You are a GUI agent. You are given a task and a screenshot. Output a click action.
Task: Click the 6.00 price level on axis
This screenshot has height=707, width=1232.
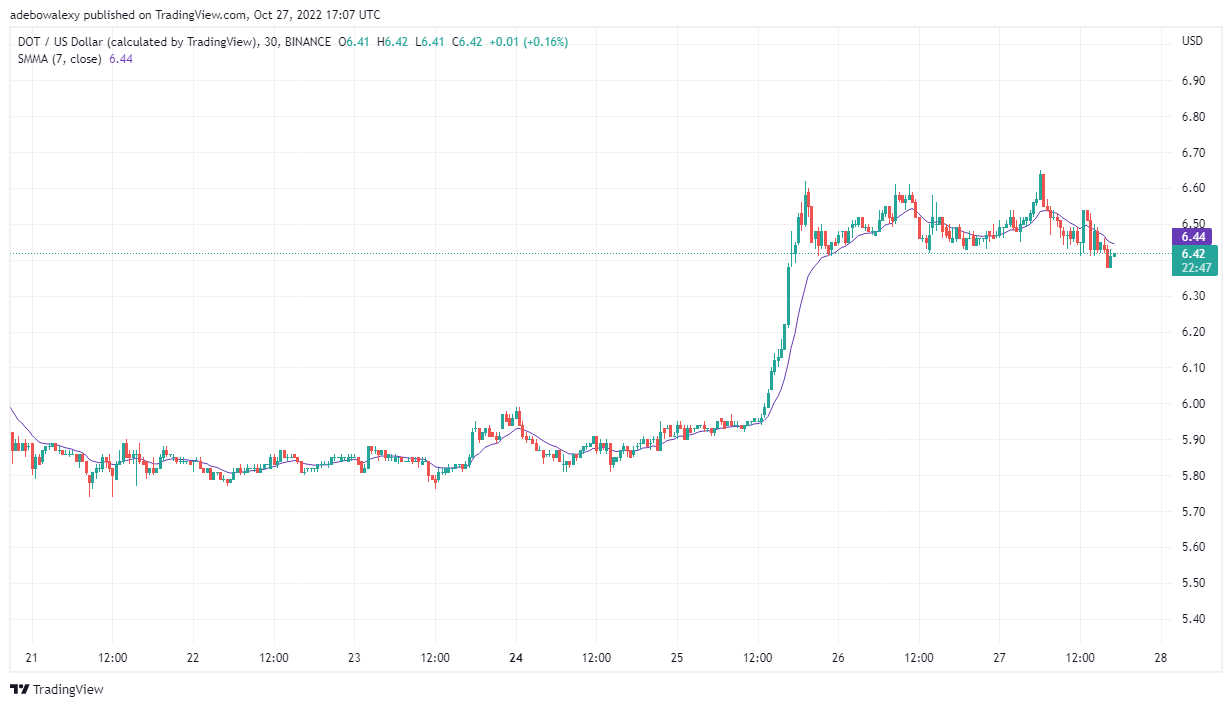(1192, 404)
